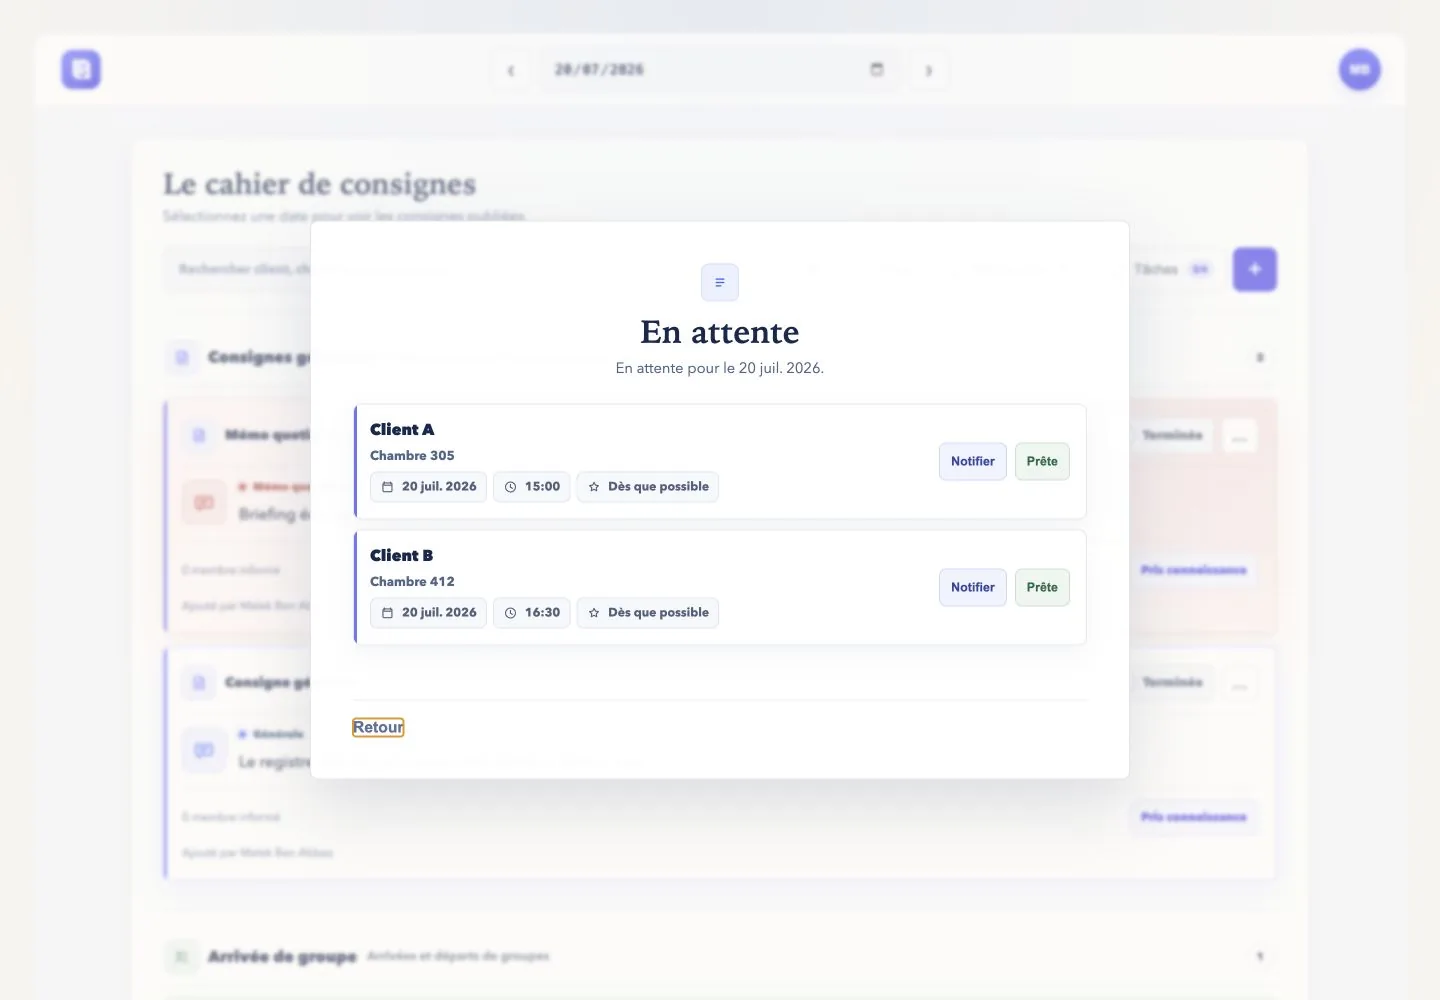Click the En attente heading
The image size is (1440, 1000).
pyautogui.click(x=720, y=332)
